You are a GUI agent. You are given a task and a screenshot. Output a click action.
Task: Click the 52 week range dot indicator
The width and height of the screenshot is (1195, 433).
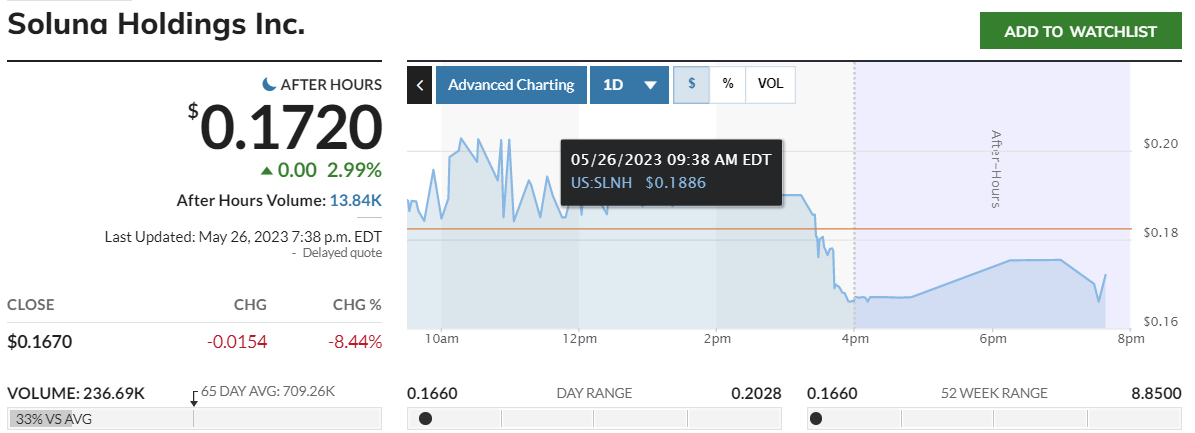pyautogui.click(x=816, y=418)
